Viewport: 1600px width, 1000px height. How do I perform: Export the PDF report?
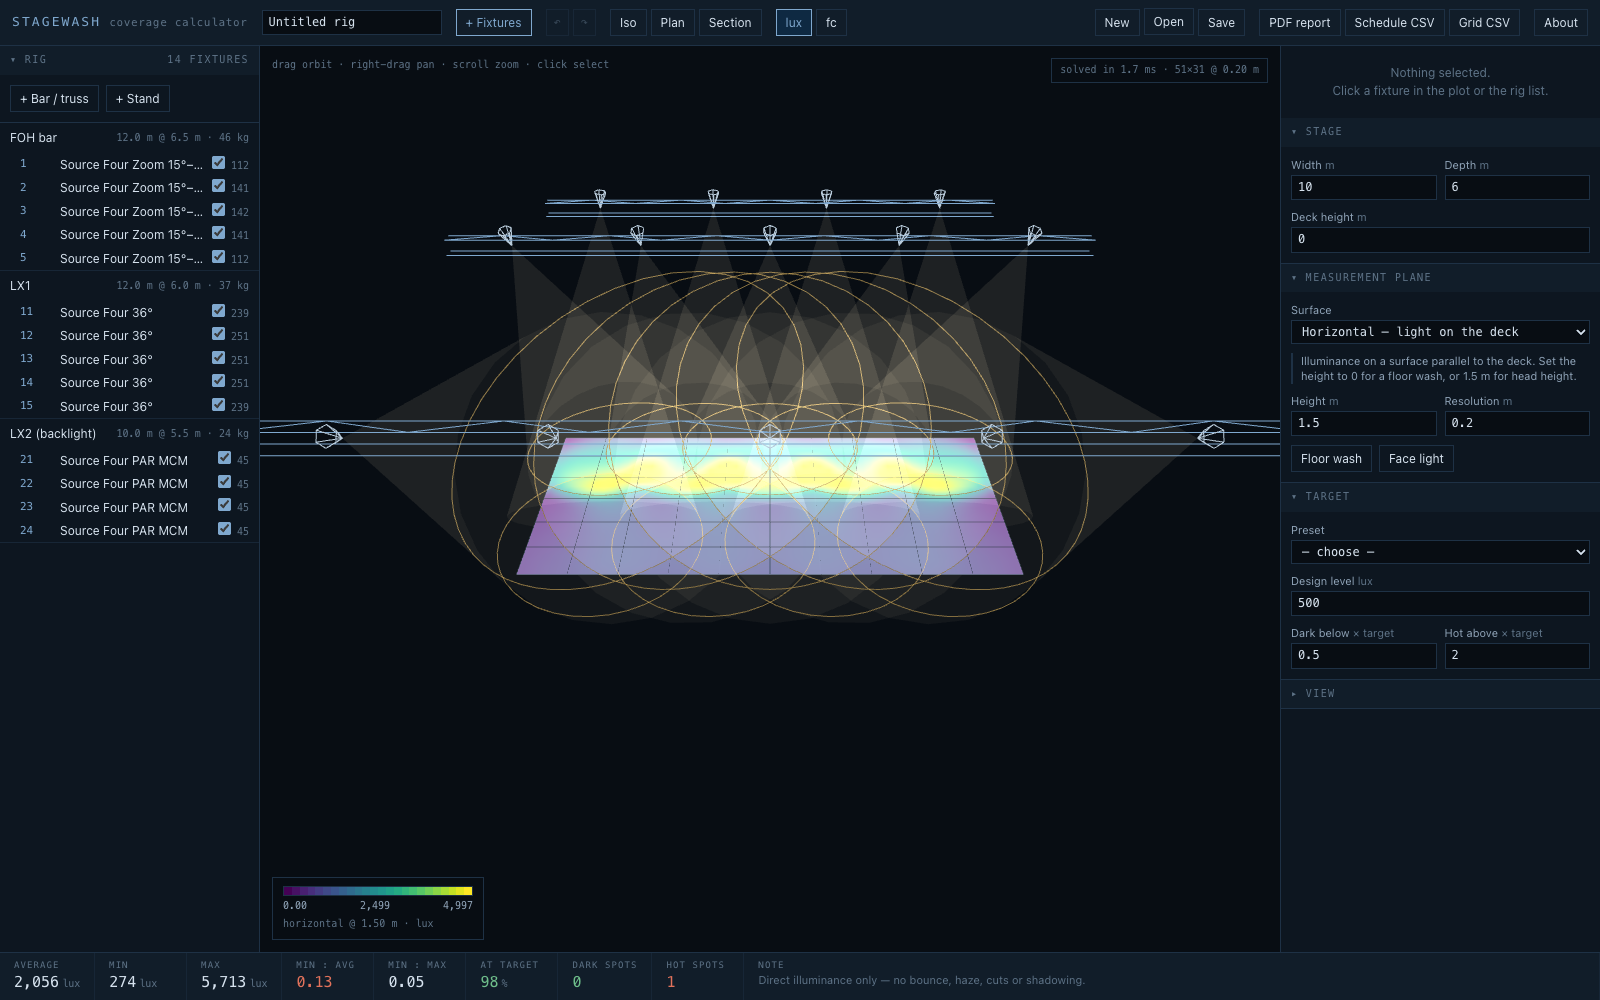coord(1299,22)
